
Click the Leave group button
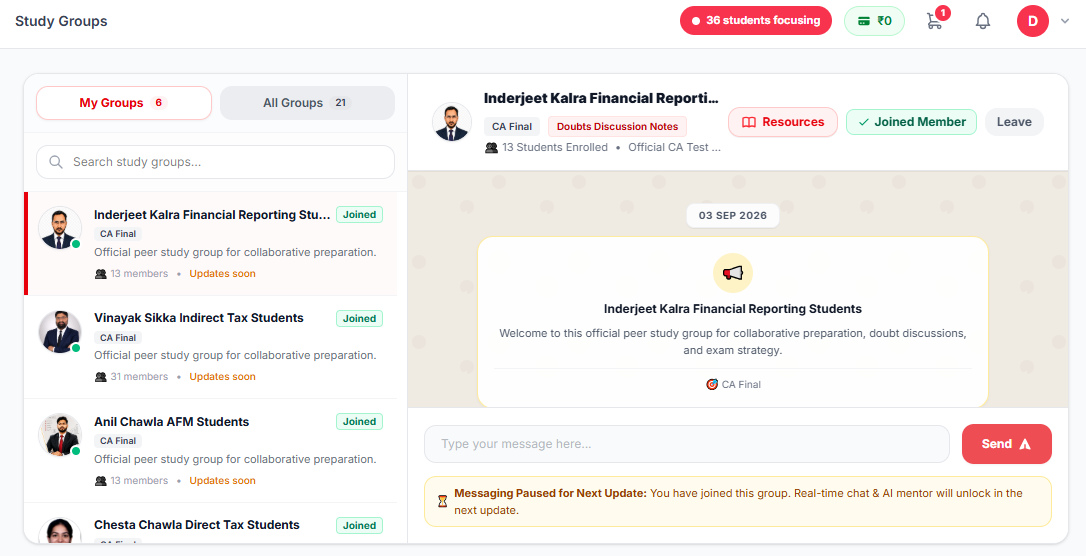[x=1014, y=122]
